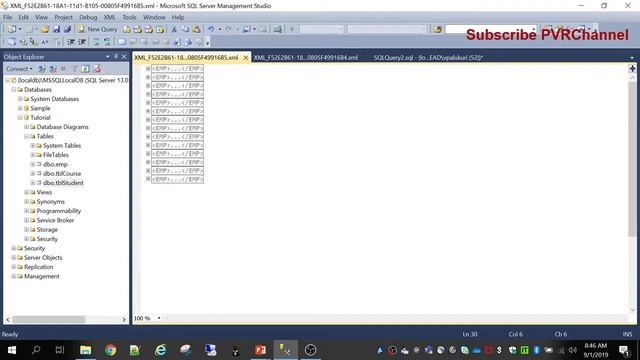
Task: Click the Filter funnel icon in Object Explorer
Action: (75, 69)
